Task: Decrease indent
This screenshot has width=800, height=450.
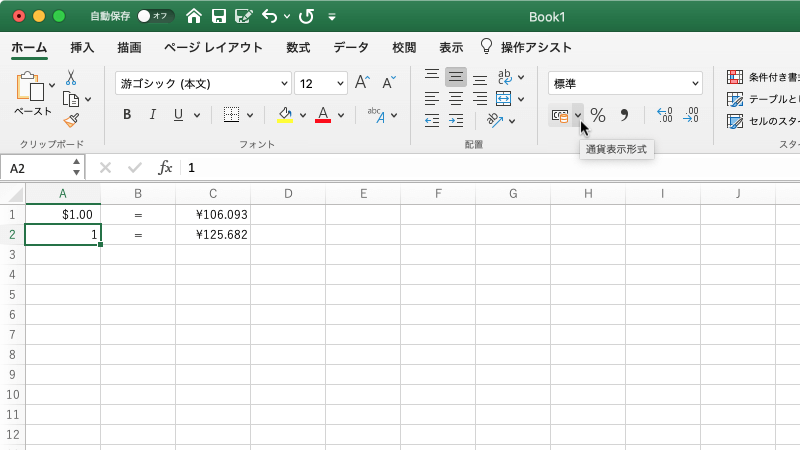Action: tap(432, 121)
